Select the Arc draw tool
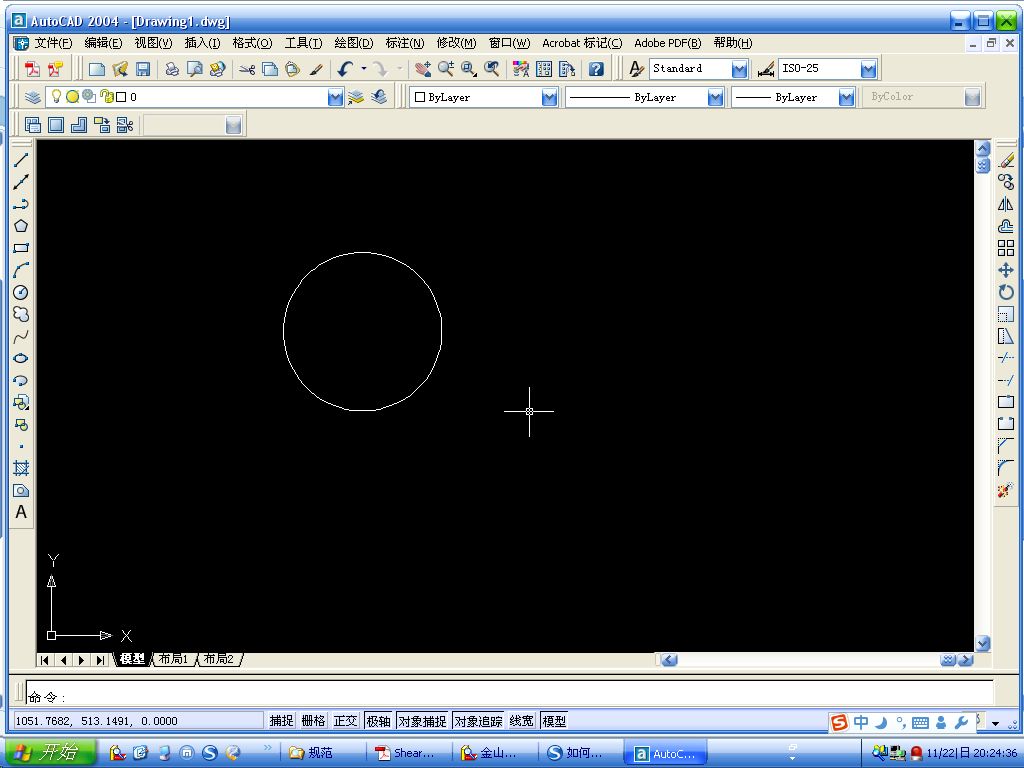1024x768 pixels. coord(21,270)
